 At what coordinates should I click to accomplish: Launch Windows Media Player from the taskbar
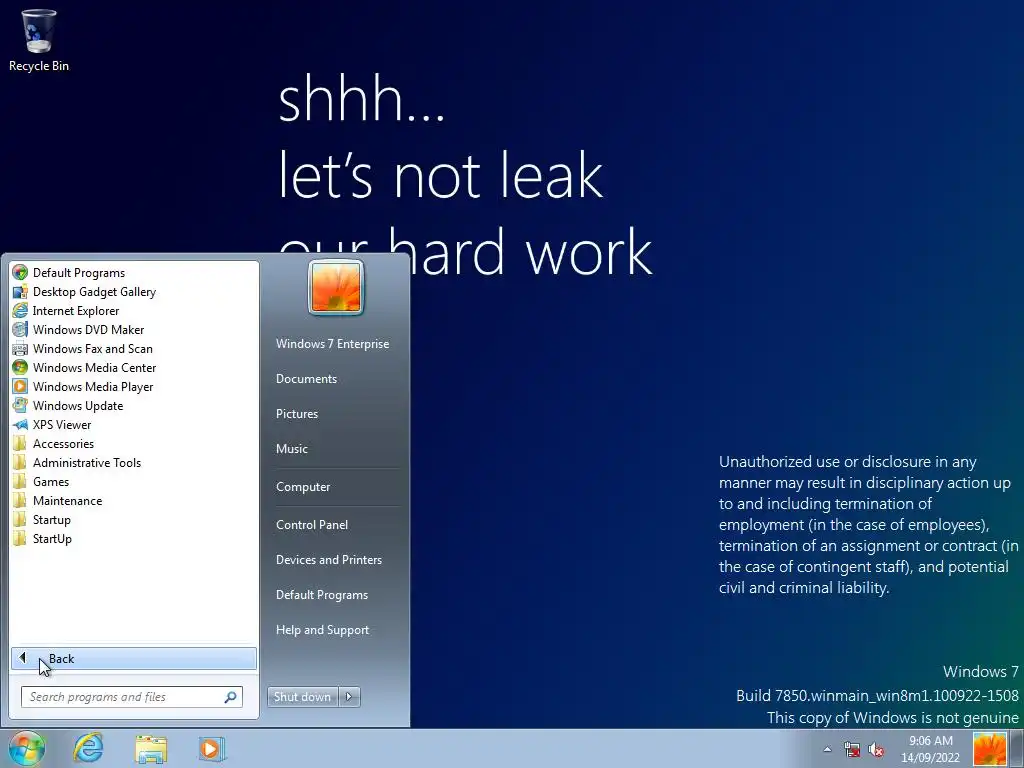pyautogui.click(x=212, y=748)
